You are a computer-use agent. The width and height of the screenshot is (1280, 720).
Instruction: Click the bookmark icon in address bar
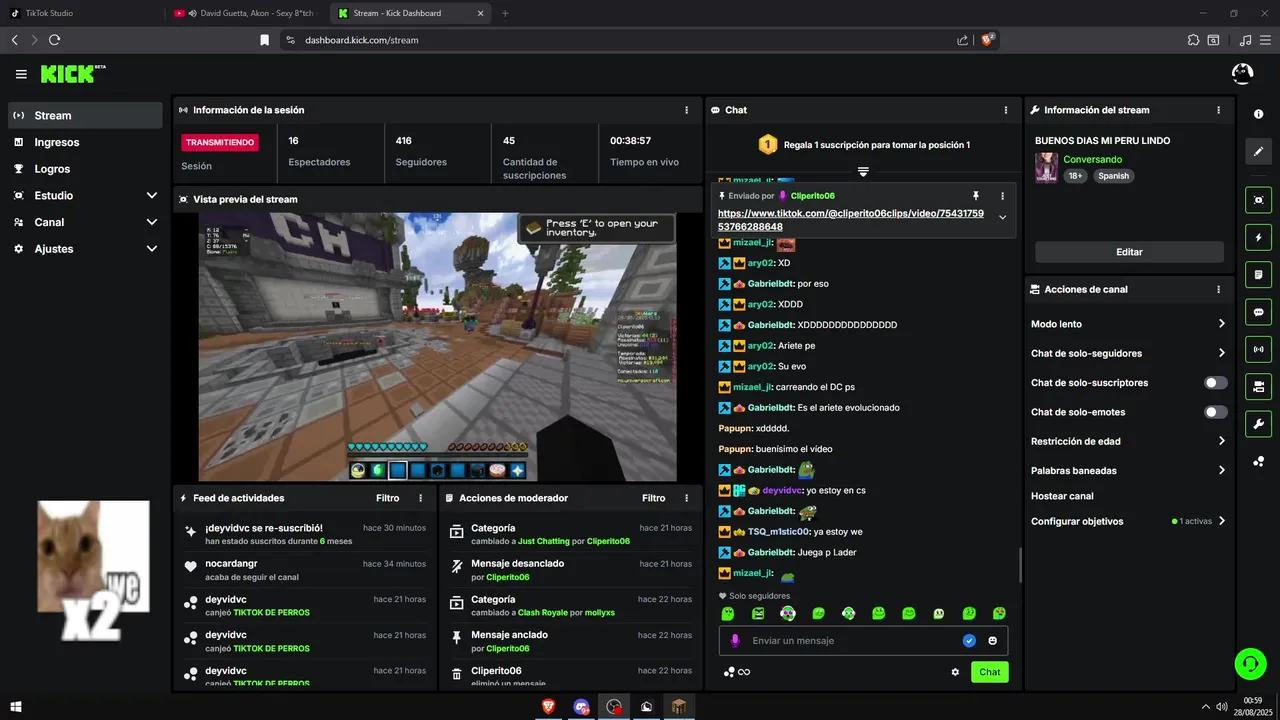pos(264,40)
